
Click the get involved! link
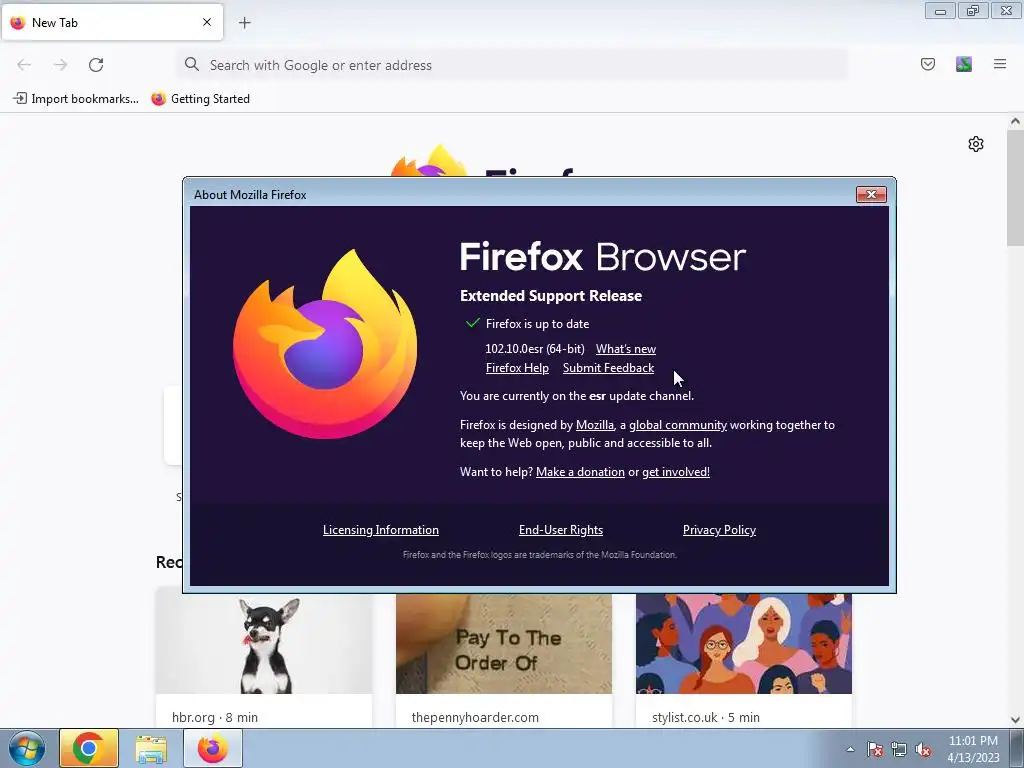[676, 472]
